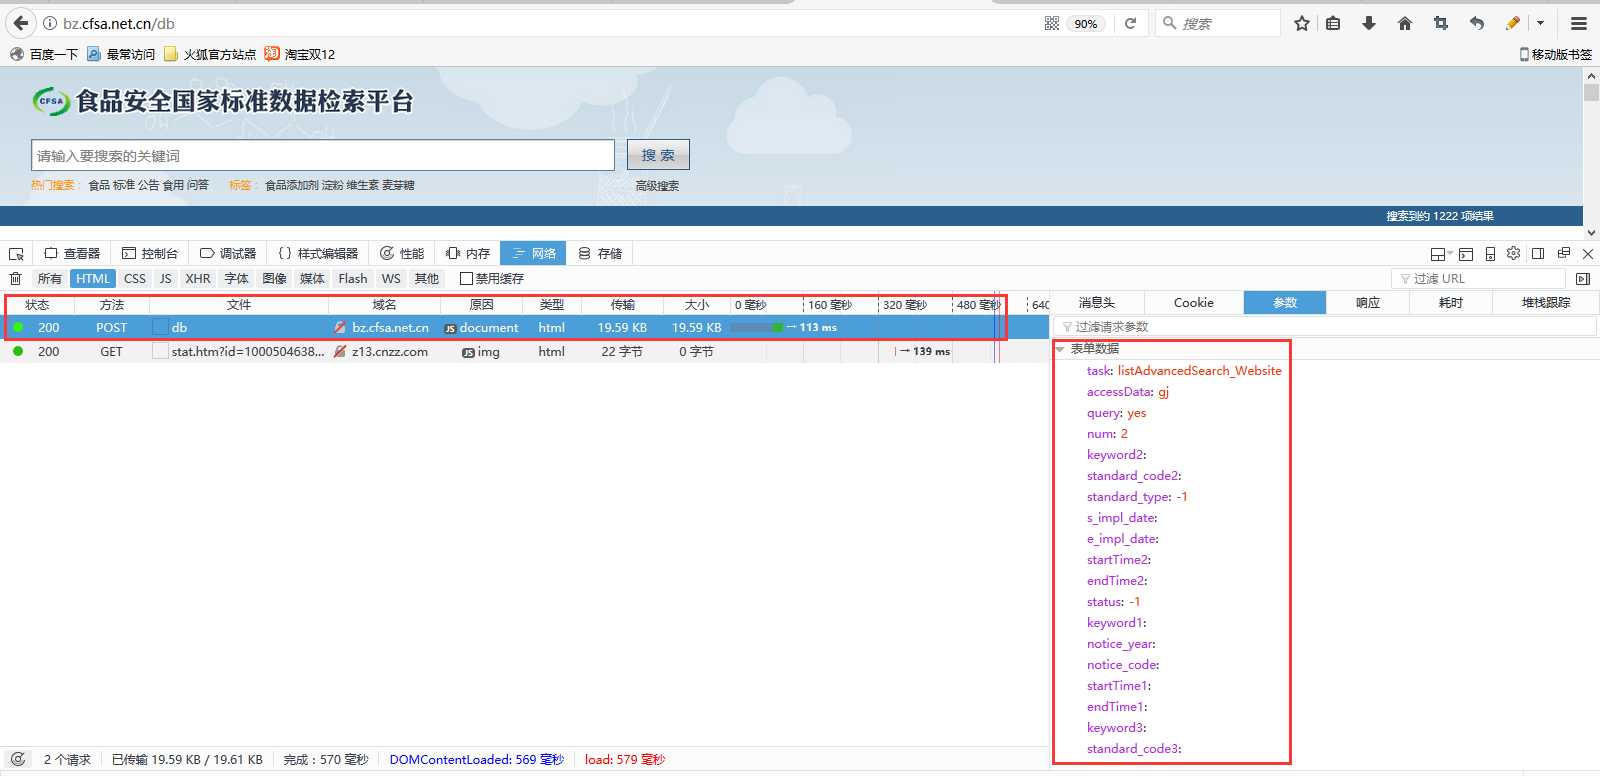Open the dropdown arrow beside the pencil icon

pos(1540,23)
